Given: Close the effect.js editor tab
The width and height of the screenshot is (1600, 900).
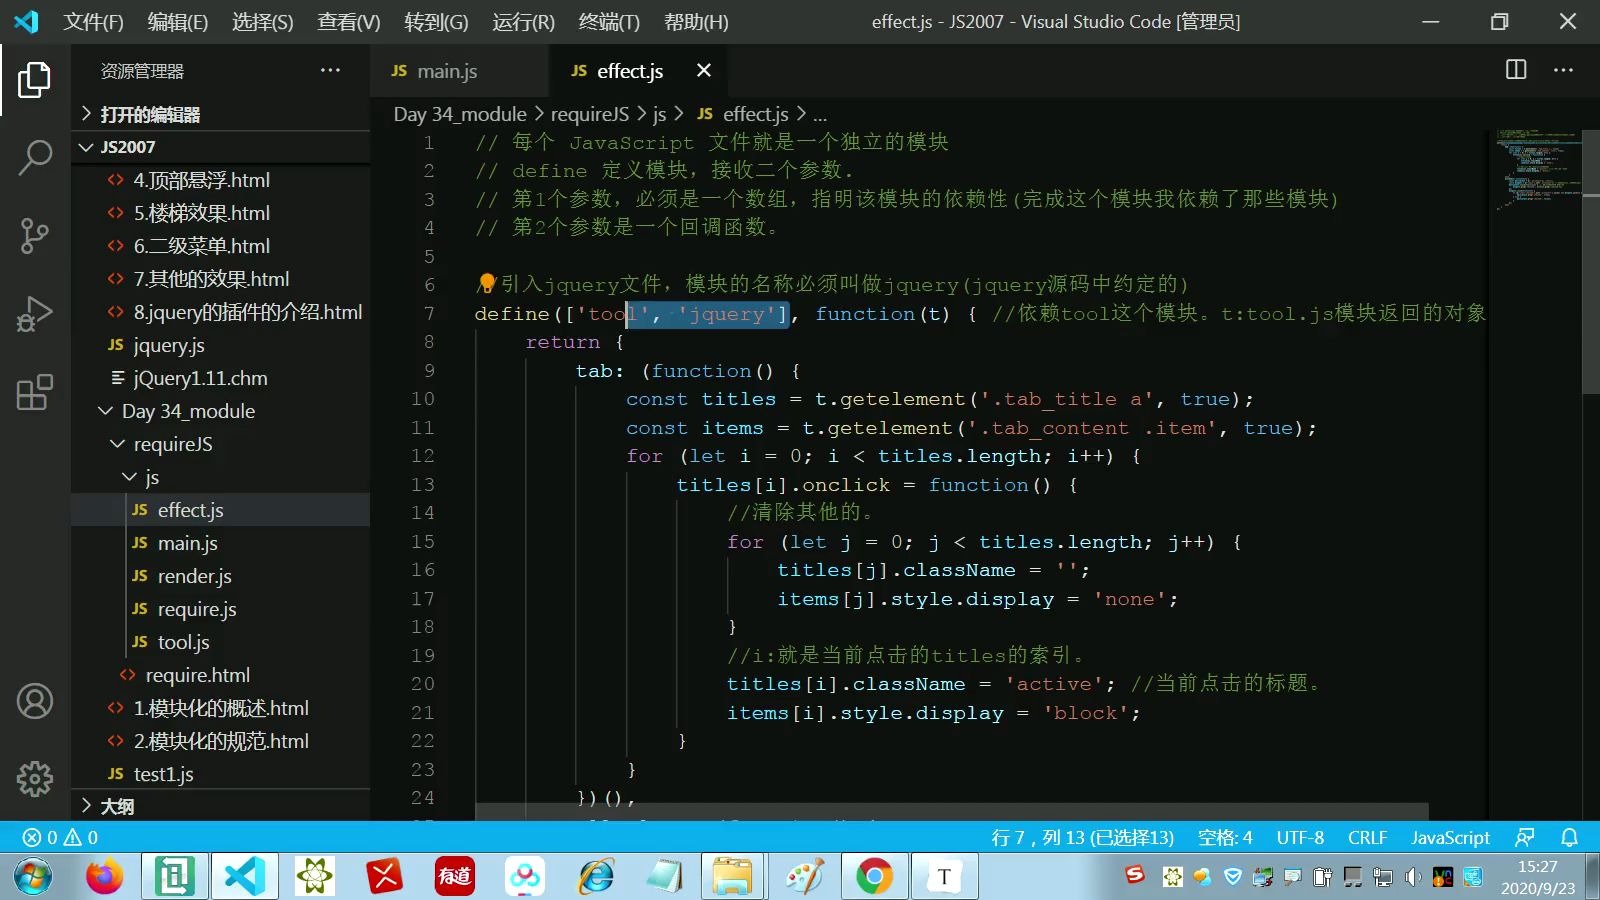Looking at the screenshot, I should pos(704,70).
